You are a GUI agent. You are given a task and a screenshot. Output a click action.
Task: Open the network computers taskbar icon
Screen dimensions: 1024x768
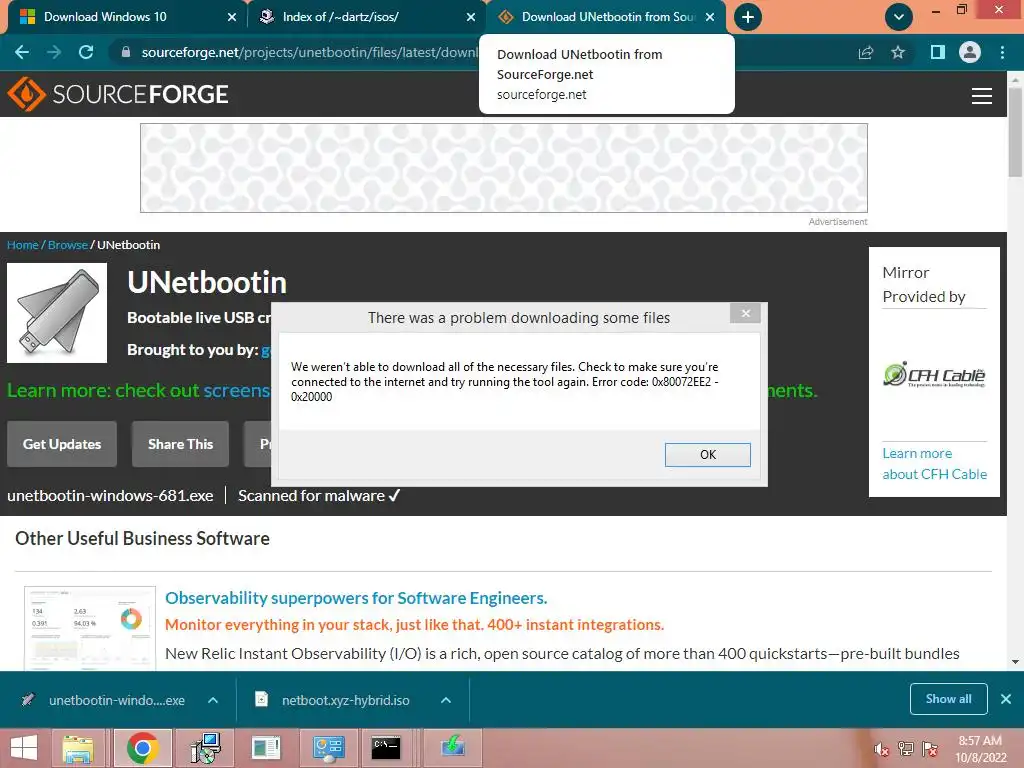(206, 748)
